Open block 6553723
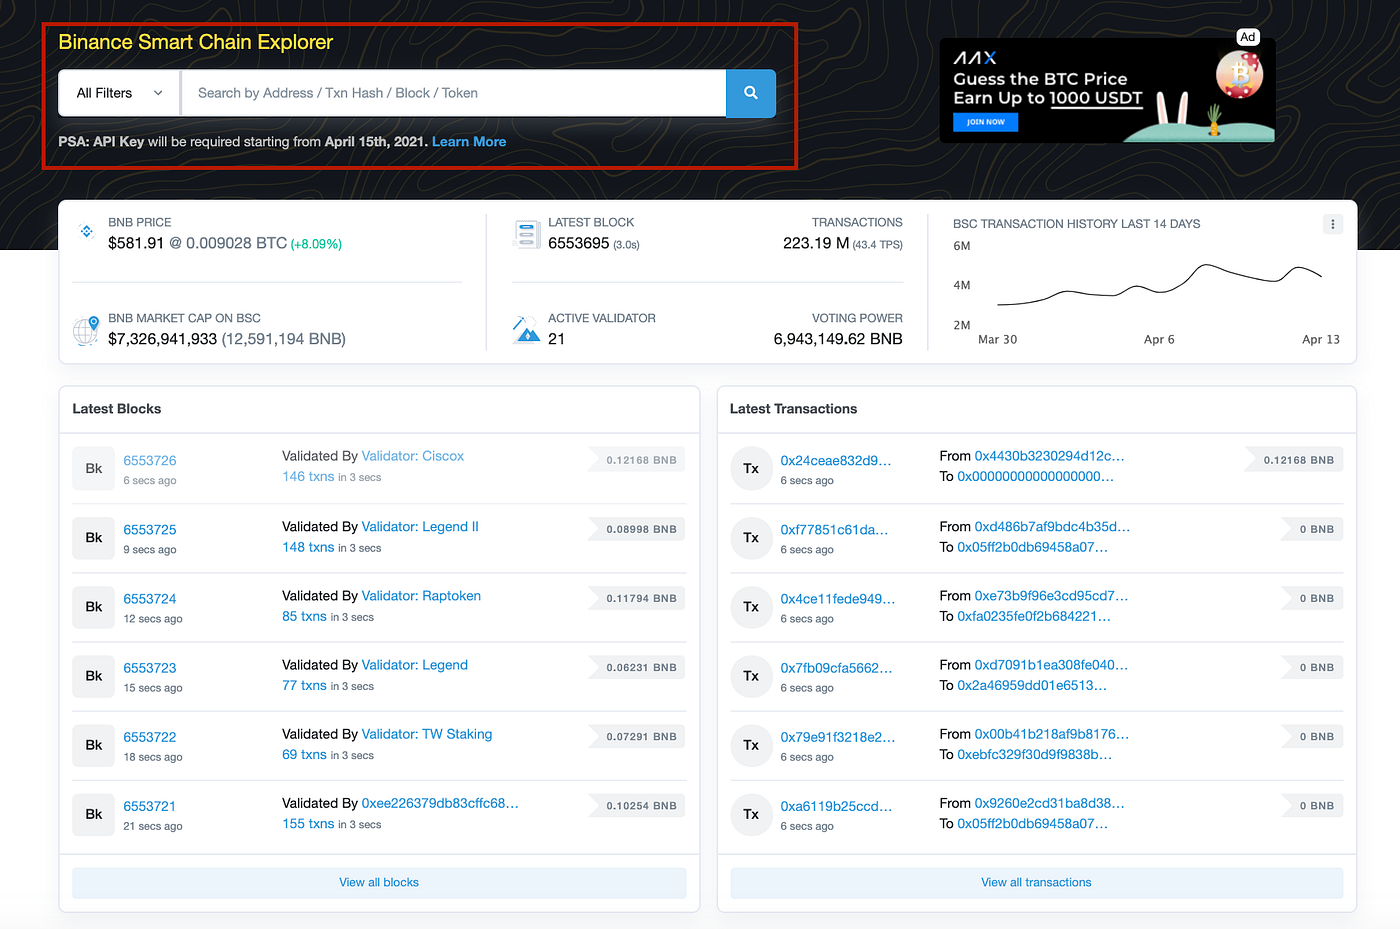This screenshot has height=929, width=1400. click(150, 667)
